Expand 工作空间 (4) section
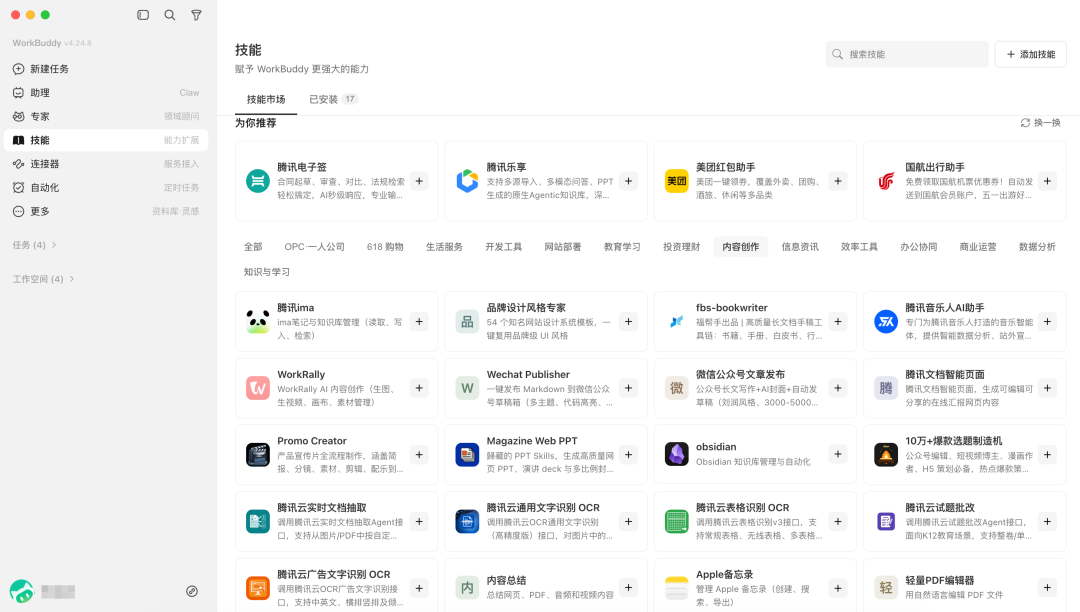The width and height of the screenshot is (1080, 612). 43,279
